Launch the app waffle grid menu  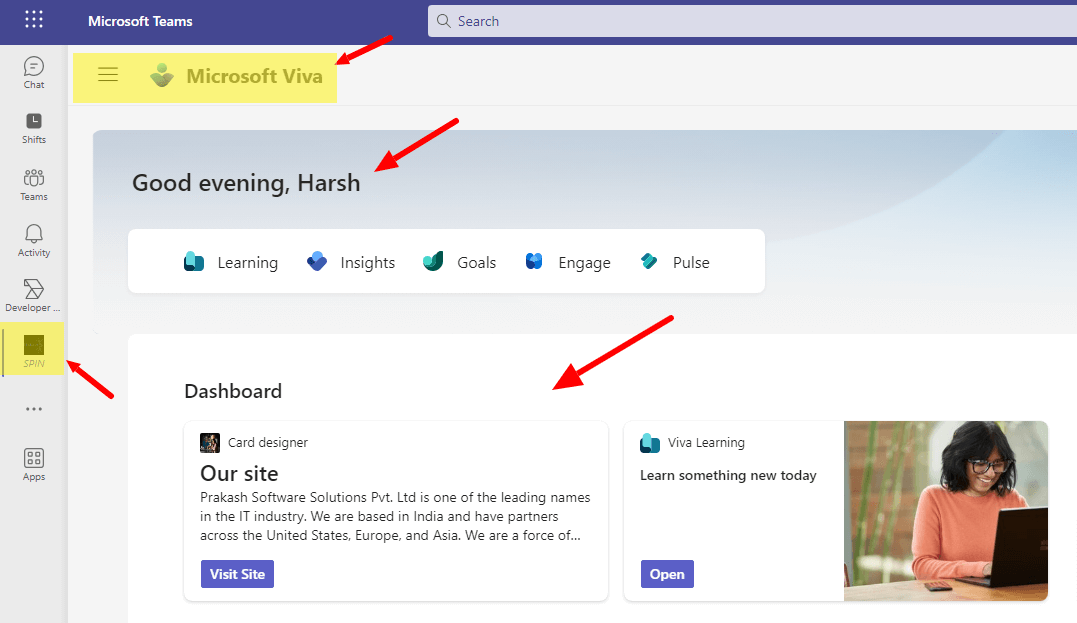(x=33, y=20)
